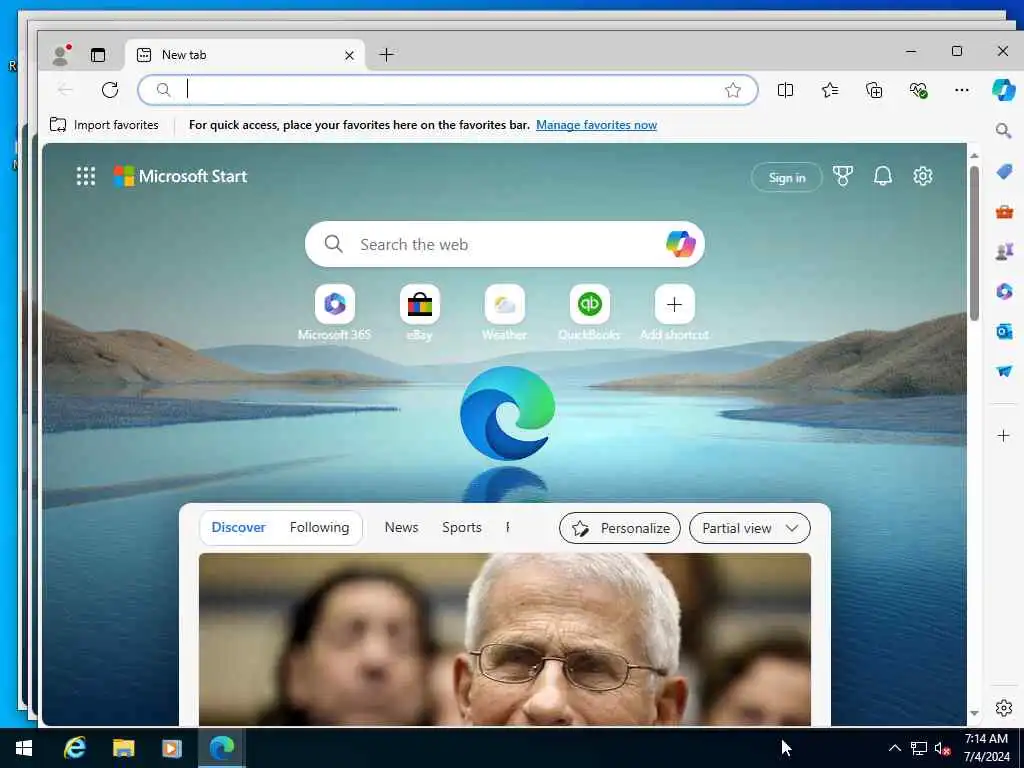Open Copilot icon in toolbar
Screen dimensions: 1024x768
coord(1003,89)
